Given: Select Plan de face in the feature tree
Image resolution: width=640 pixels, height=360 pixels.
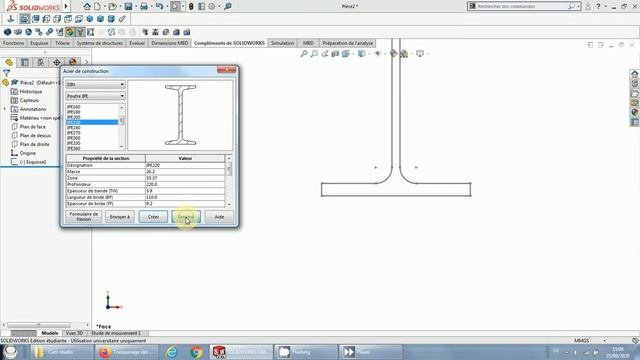Looking at the screenshot, I should 33,127.
